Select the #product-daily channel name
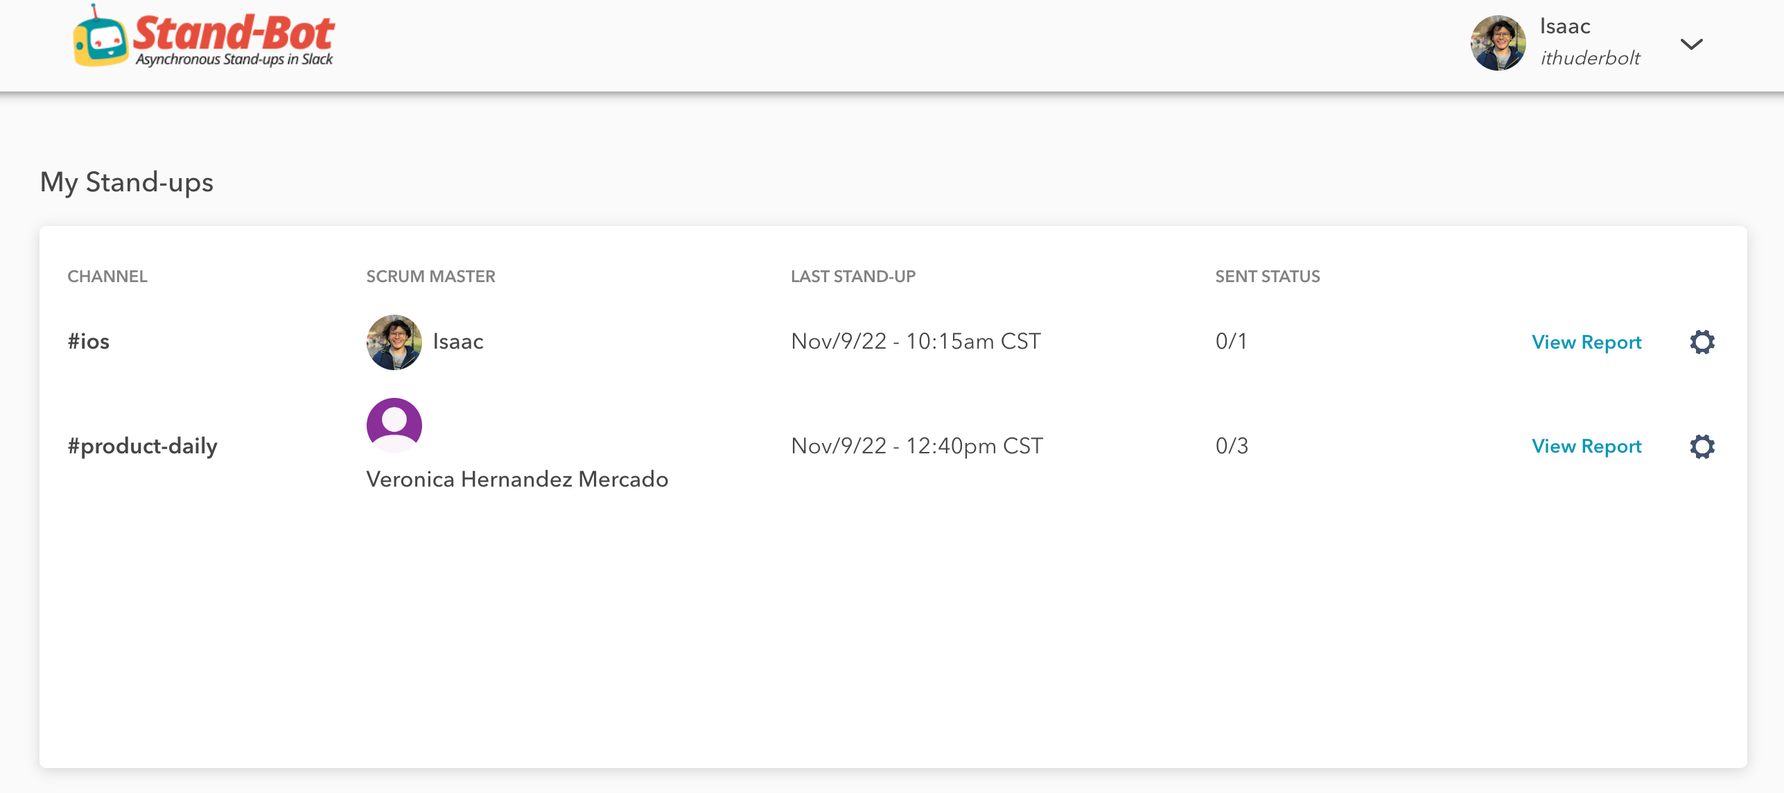1784x793 pixels. point(142,446)
